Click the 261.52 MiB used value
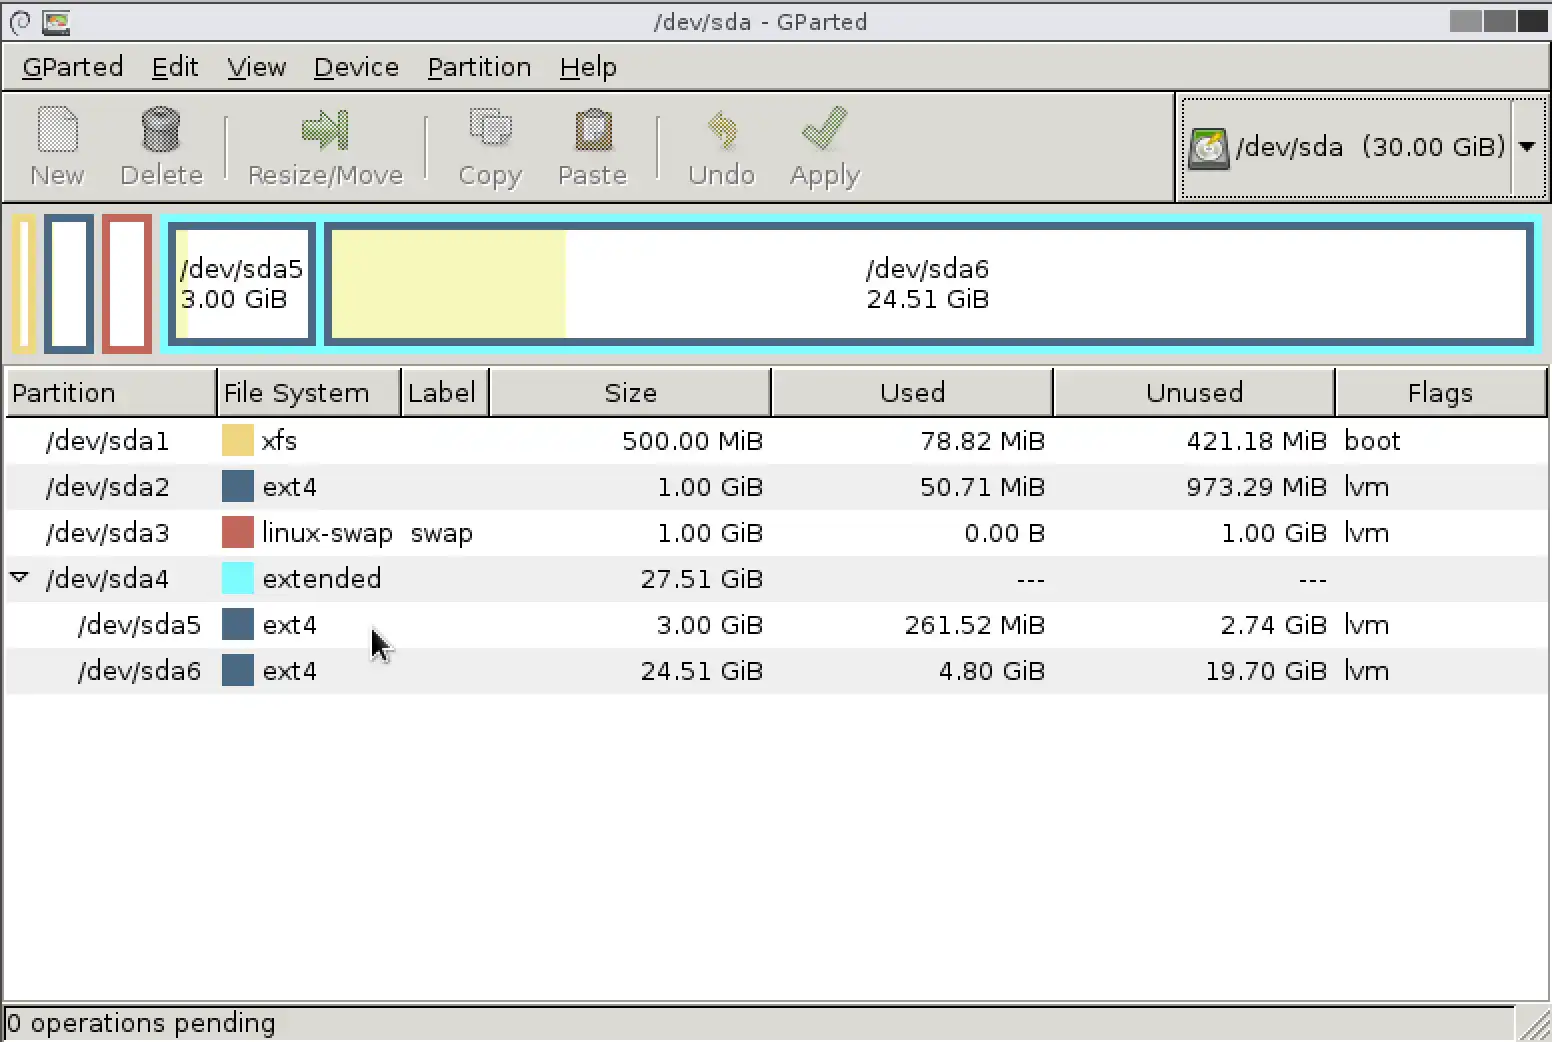This screenshot has width=1552, height=1042. click(975, 625)
